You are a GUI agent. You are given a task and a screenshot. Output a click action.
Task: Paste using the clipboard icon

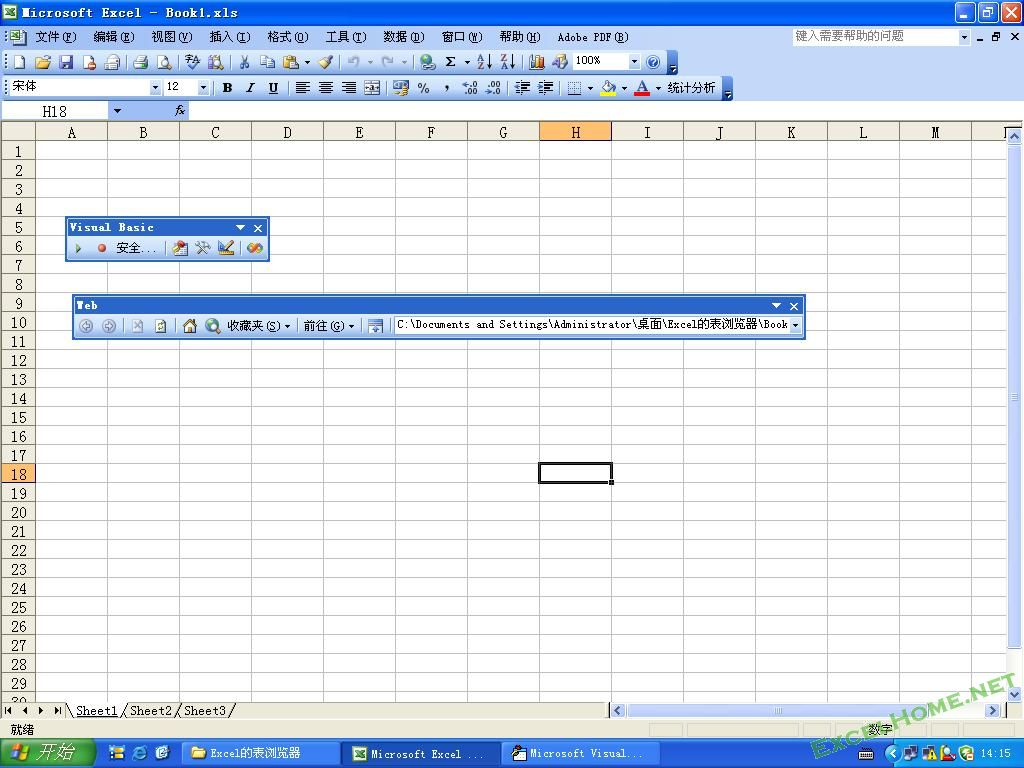tap(291, 62)
